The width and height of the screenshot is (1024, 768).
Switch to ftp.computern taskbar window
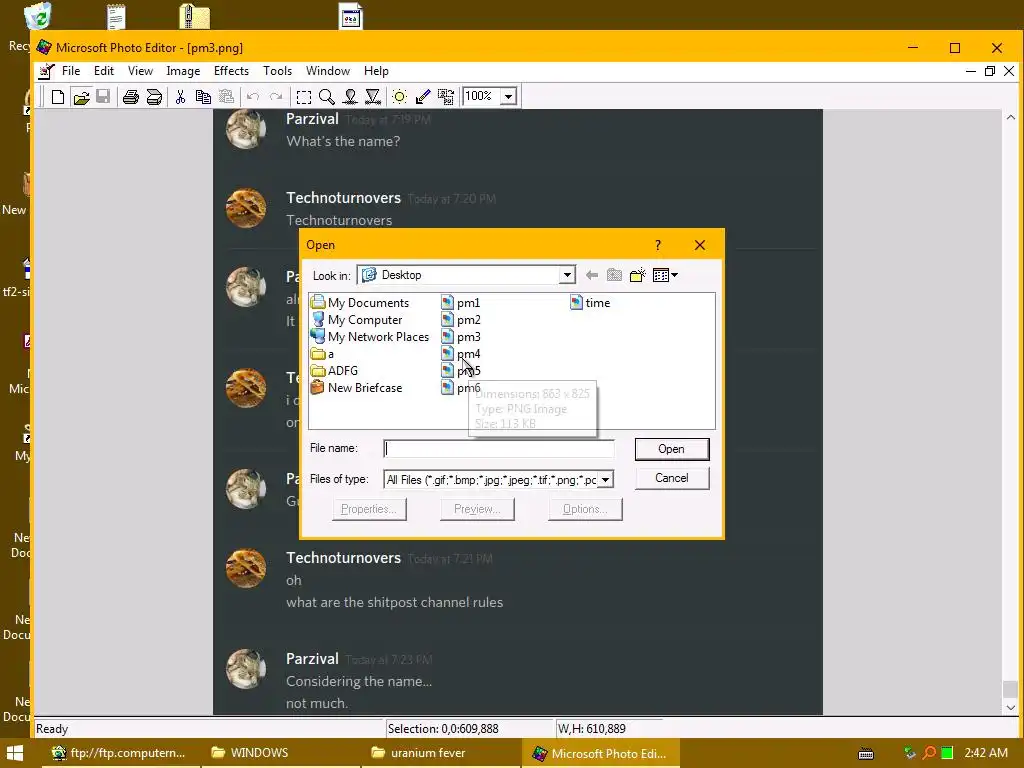[119, 753]
